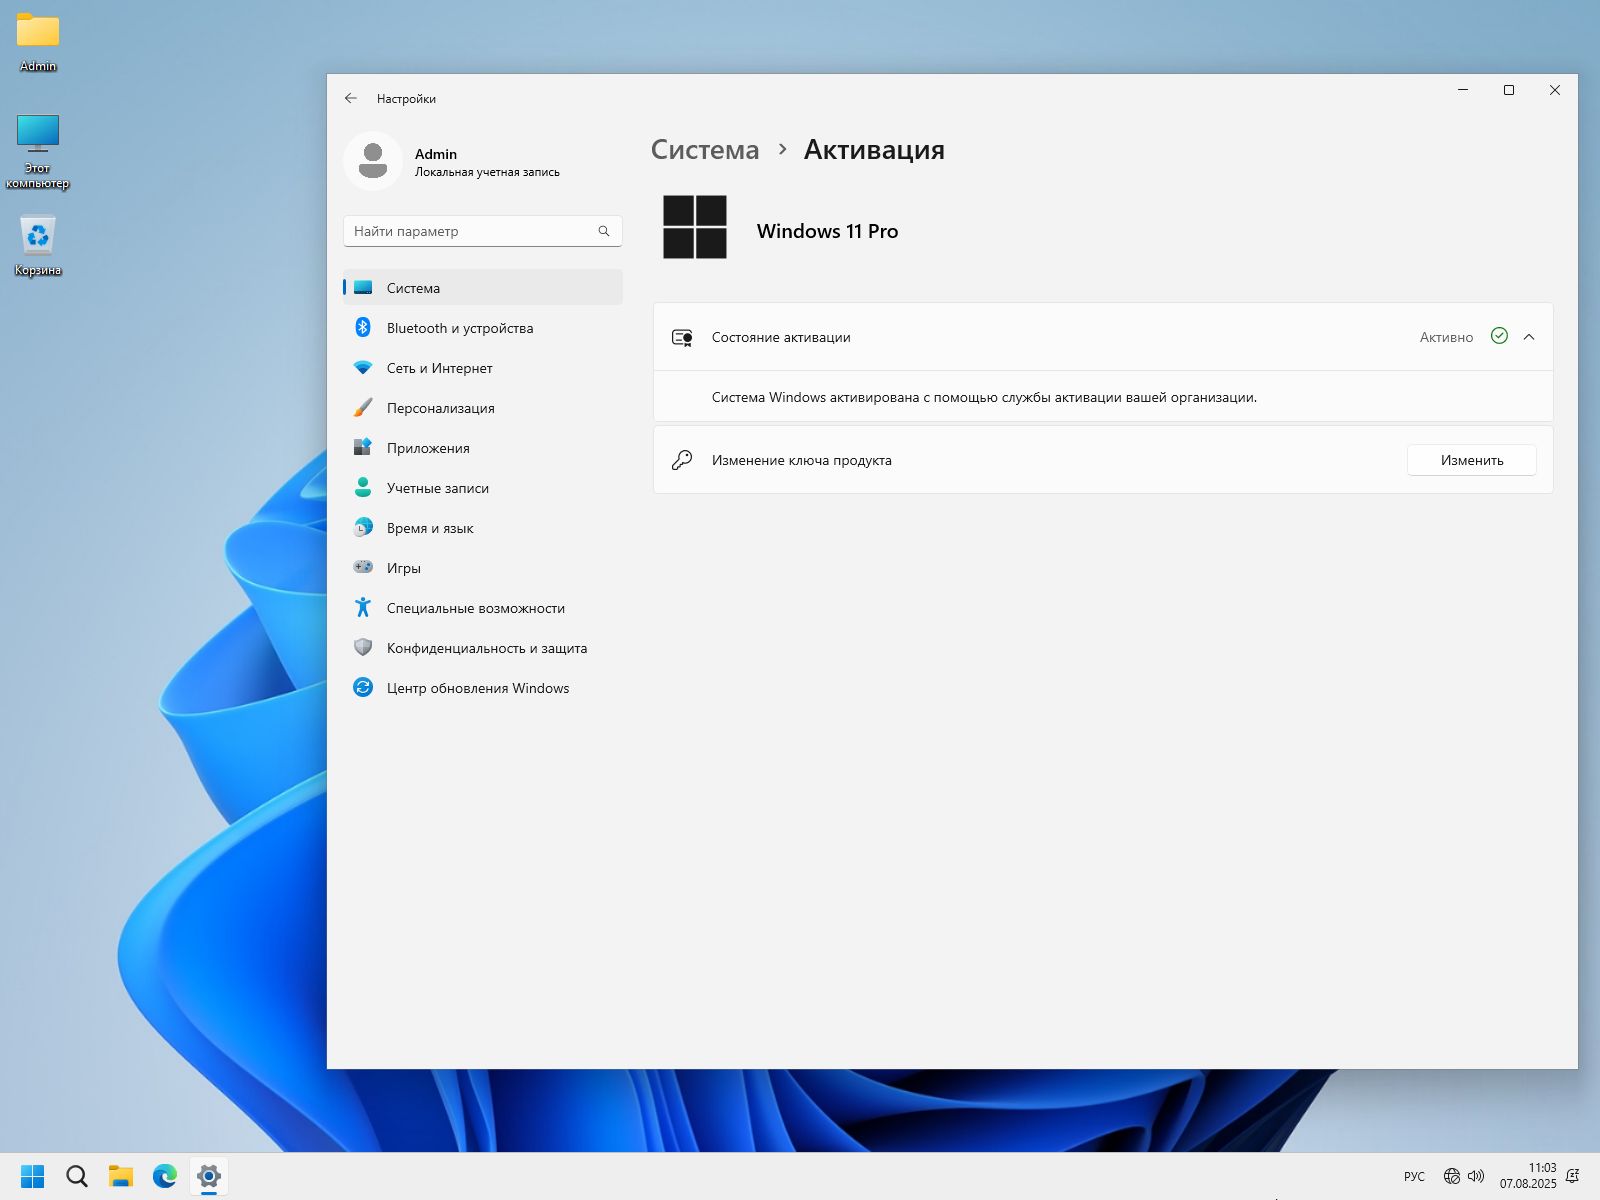Click the Система sidebar icon
This screenshot has height=1200, width=1600.
click(x=363, y=288)
